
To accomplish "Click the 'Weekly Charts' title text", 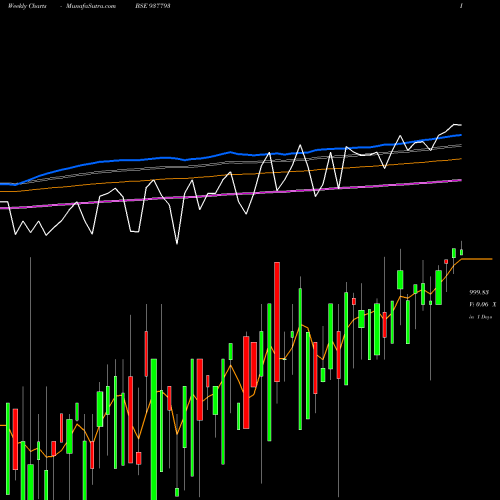I will point(27,6).
